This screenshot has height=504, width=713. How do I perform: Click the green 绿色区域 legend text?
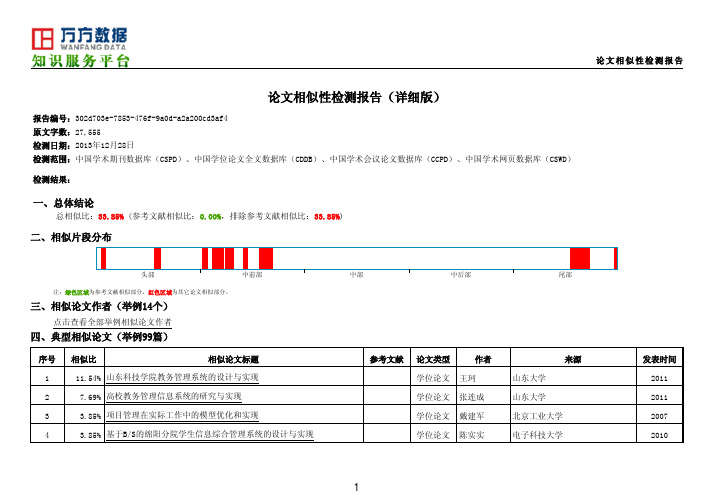click(77, 292)
